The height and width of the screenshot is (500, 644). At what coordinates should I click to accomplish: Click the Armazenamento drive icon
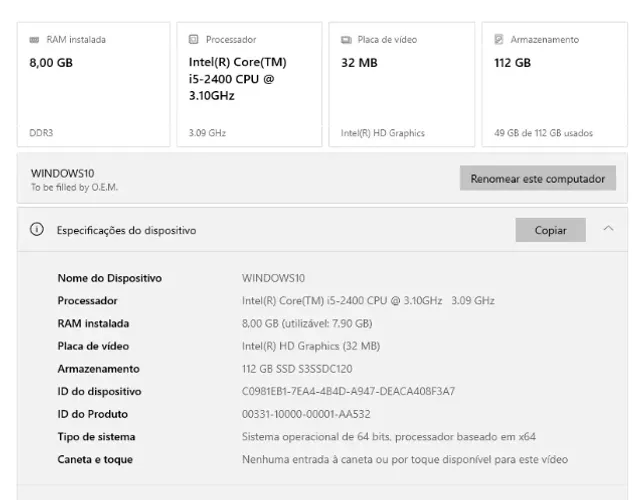(499, 39)
